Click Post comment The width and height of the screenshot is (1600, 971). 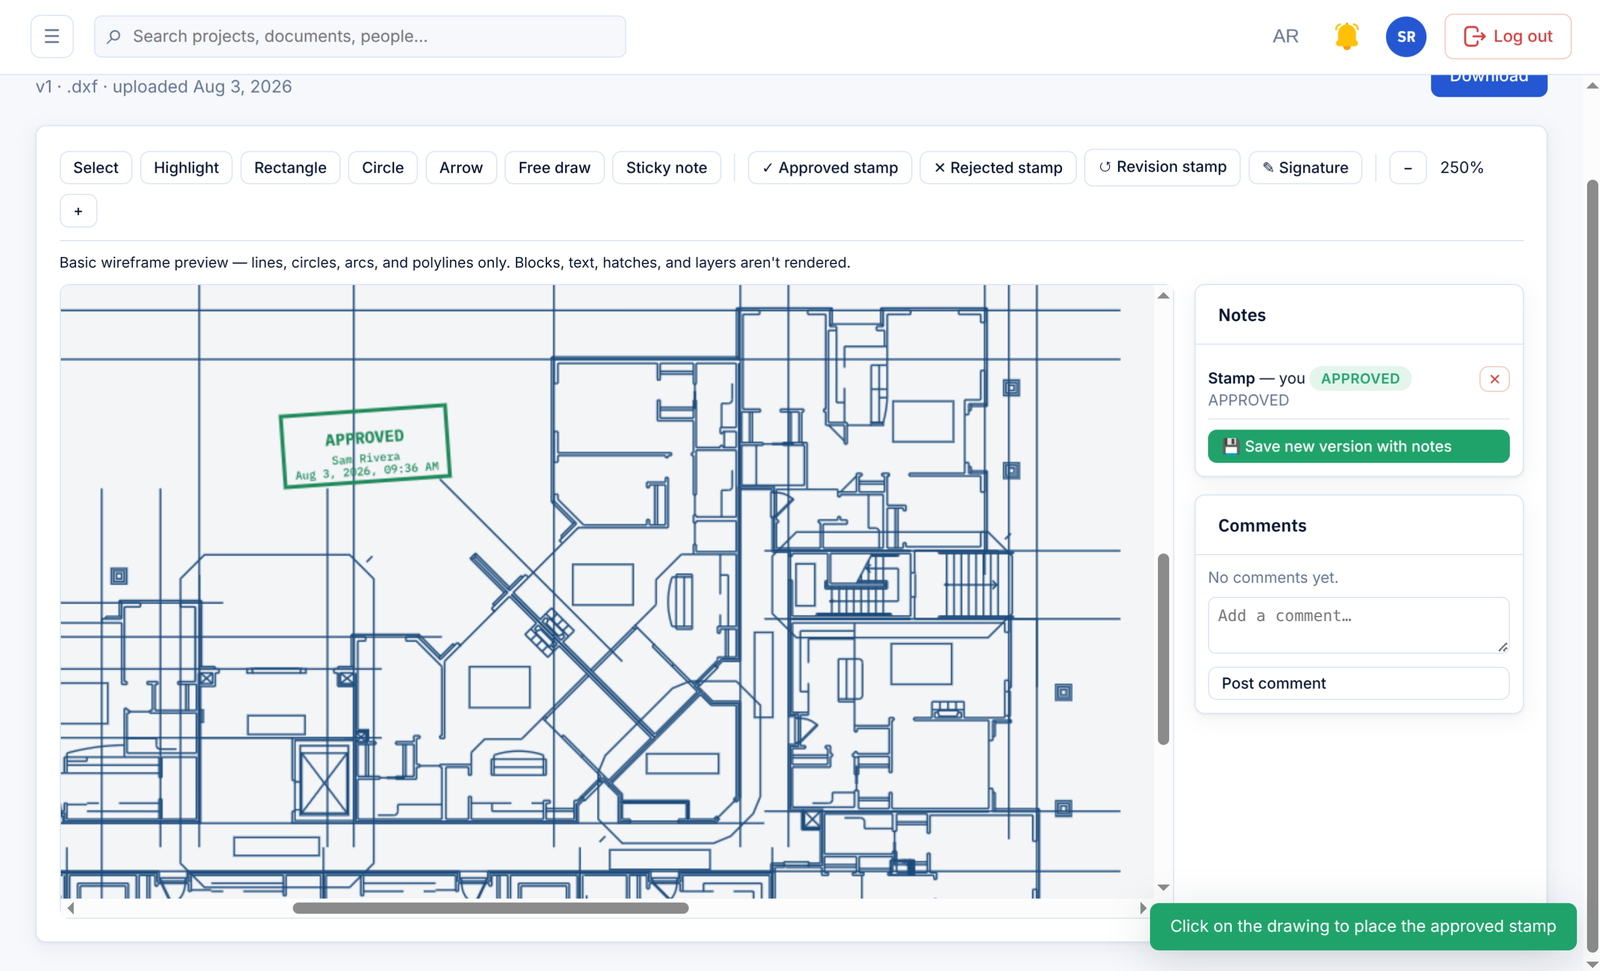pyautogui.click(x=1358, y=683)
